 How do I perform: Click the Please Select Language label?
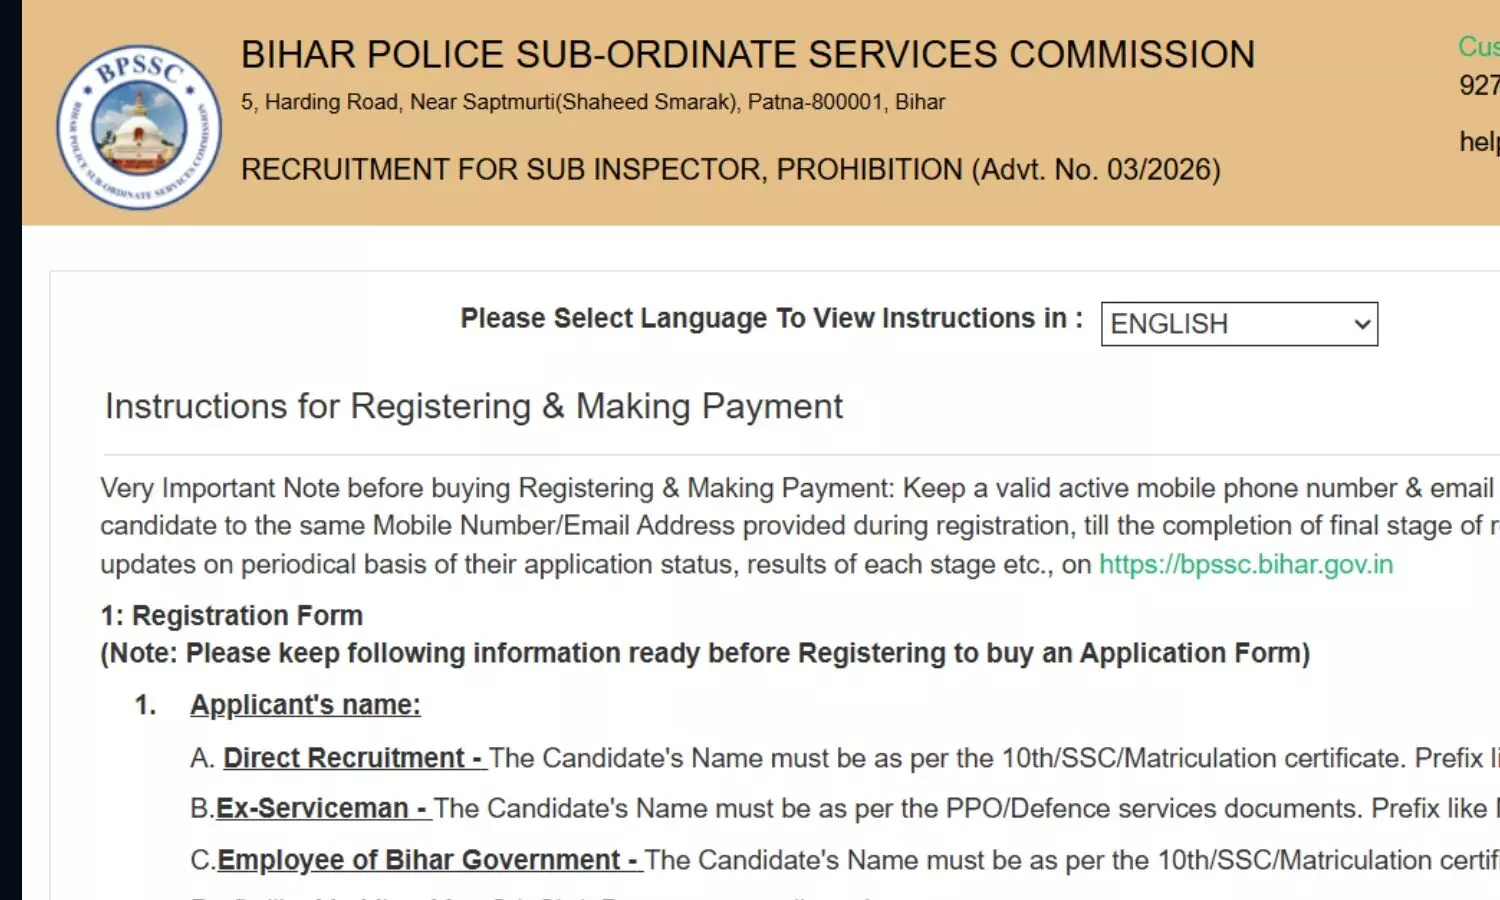(x=771, y=319)
